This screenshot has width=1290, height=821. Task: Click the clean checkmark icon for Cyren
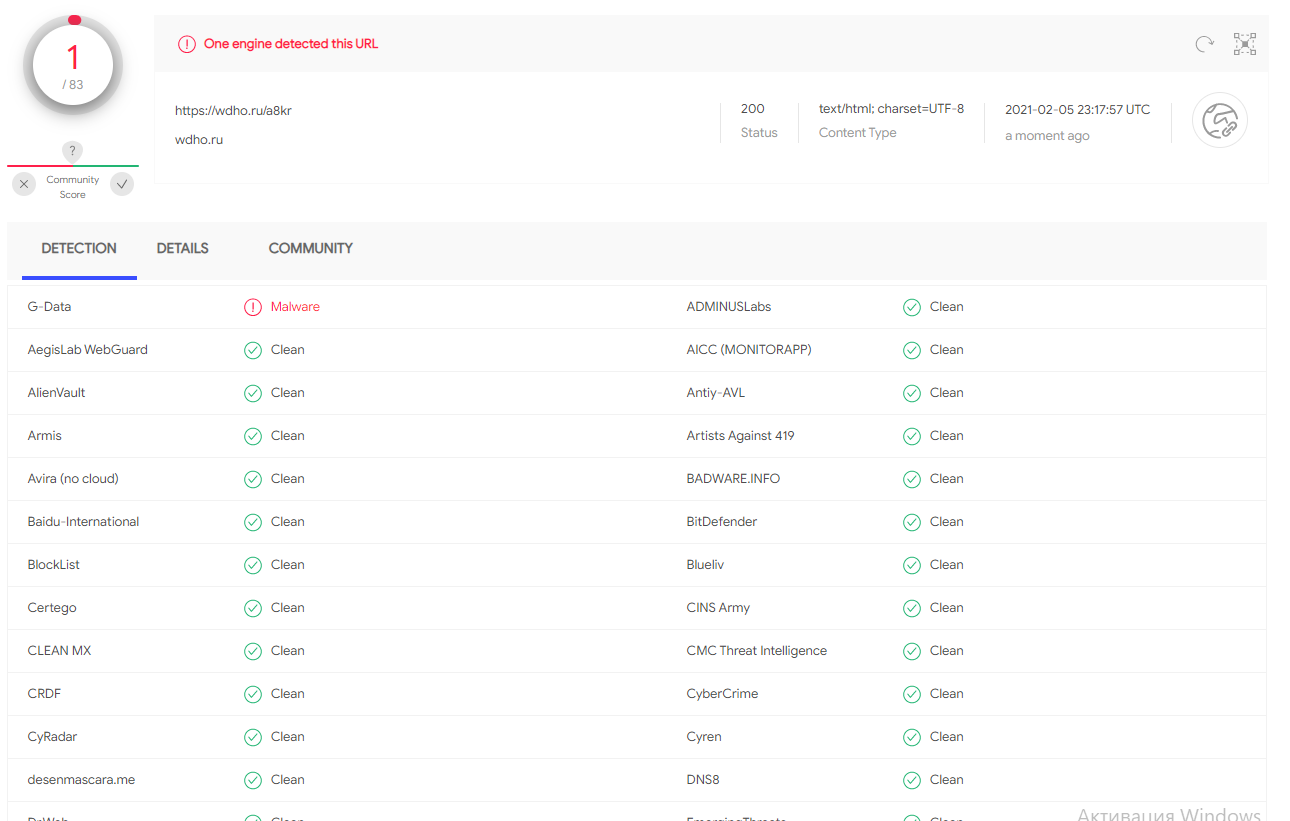[x=912, y=737]
